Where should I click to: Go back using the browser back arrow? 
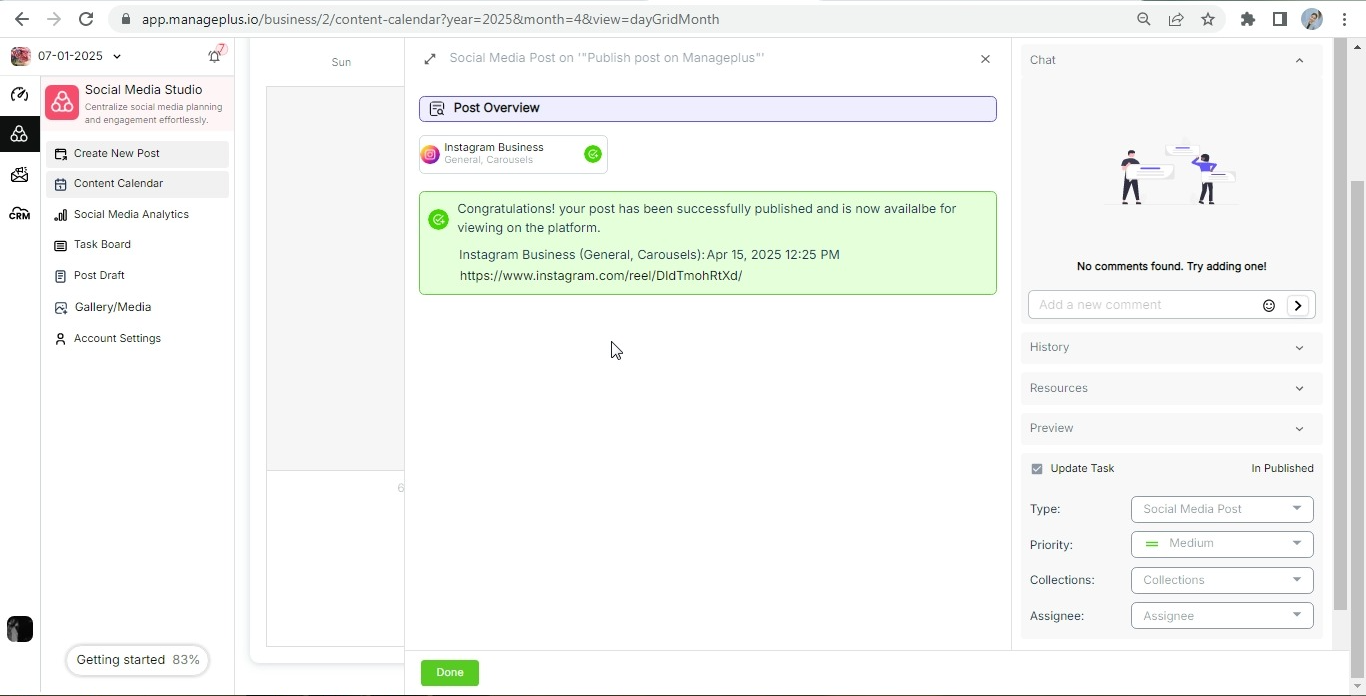coord(22,19)
